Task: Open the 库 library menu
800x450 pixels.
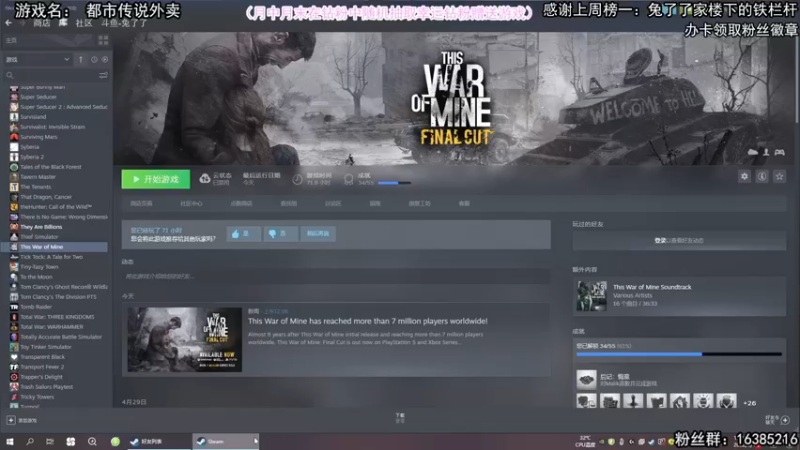Action: [x=63, y=23]
